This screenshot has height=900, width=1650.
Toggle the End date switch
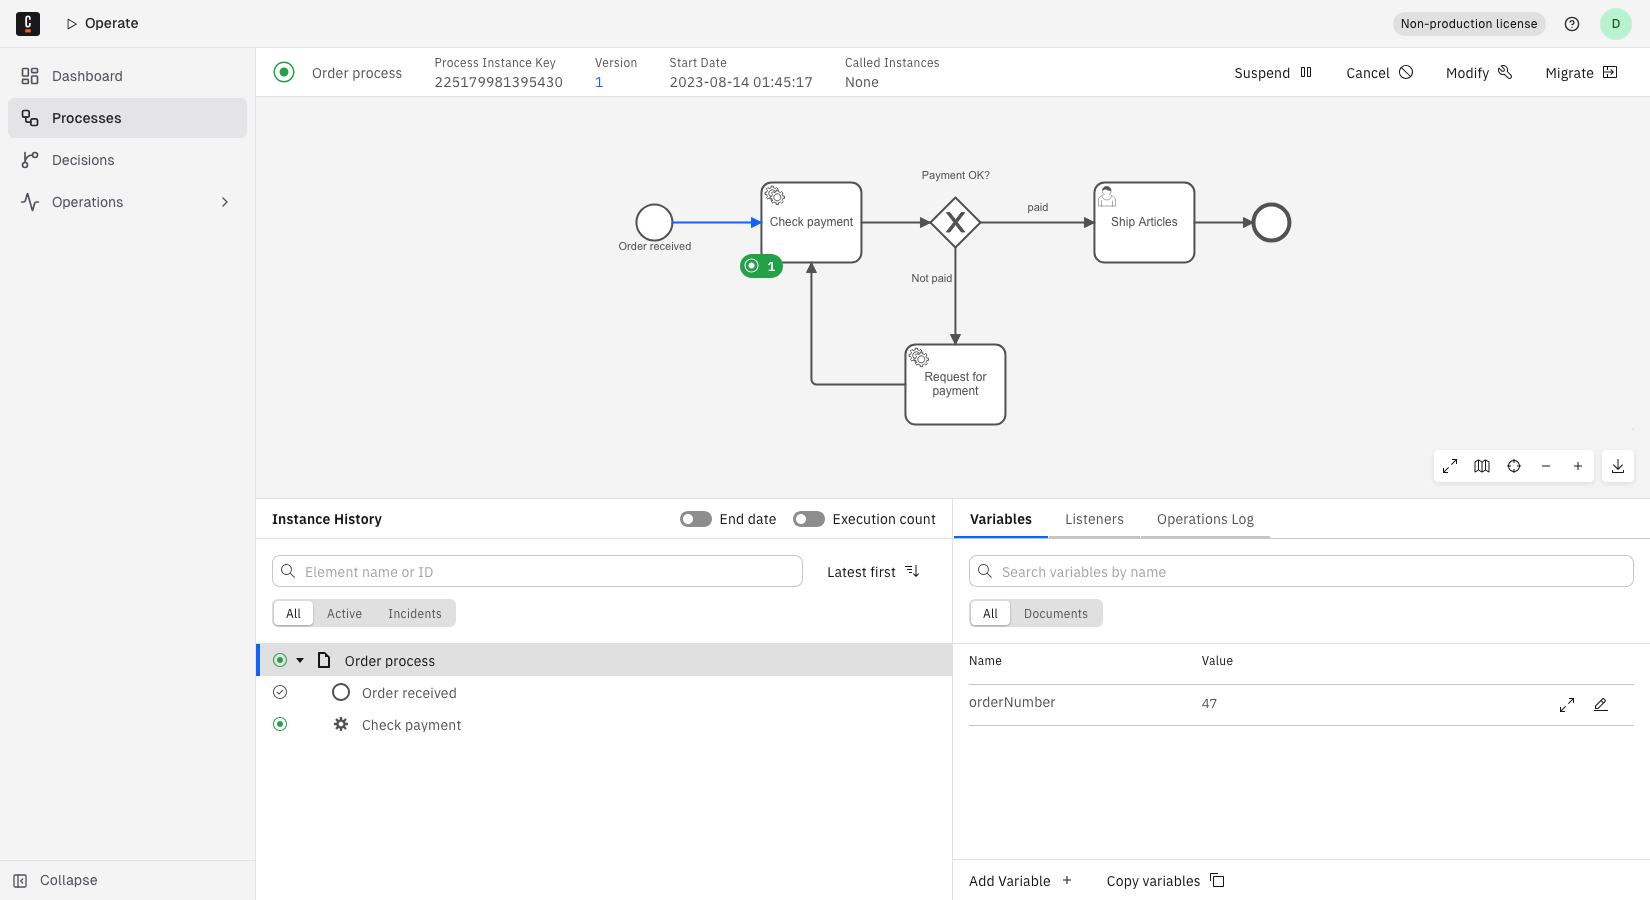696,519
